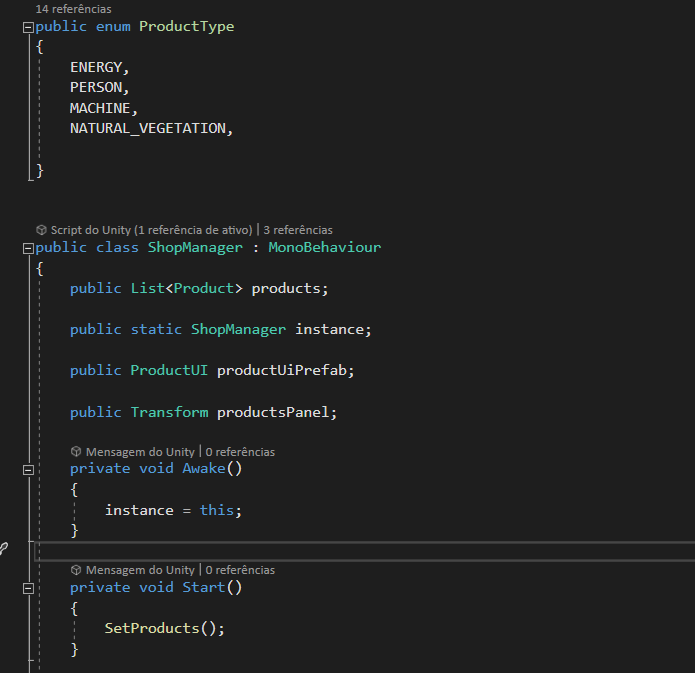Click '0 referências' above Start method

coord(240,570)
